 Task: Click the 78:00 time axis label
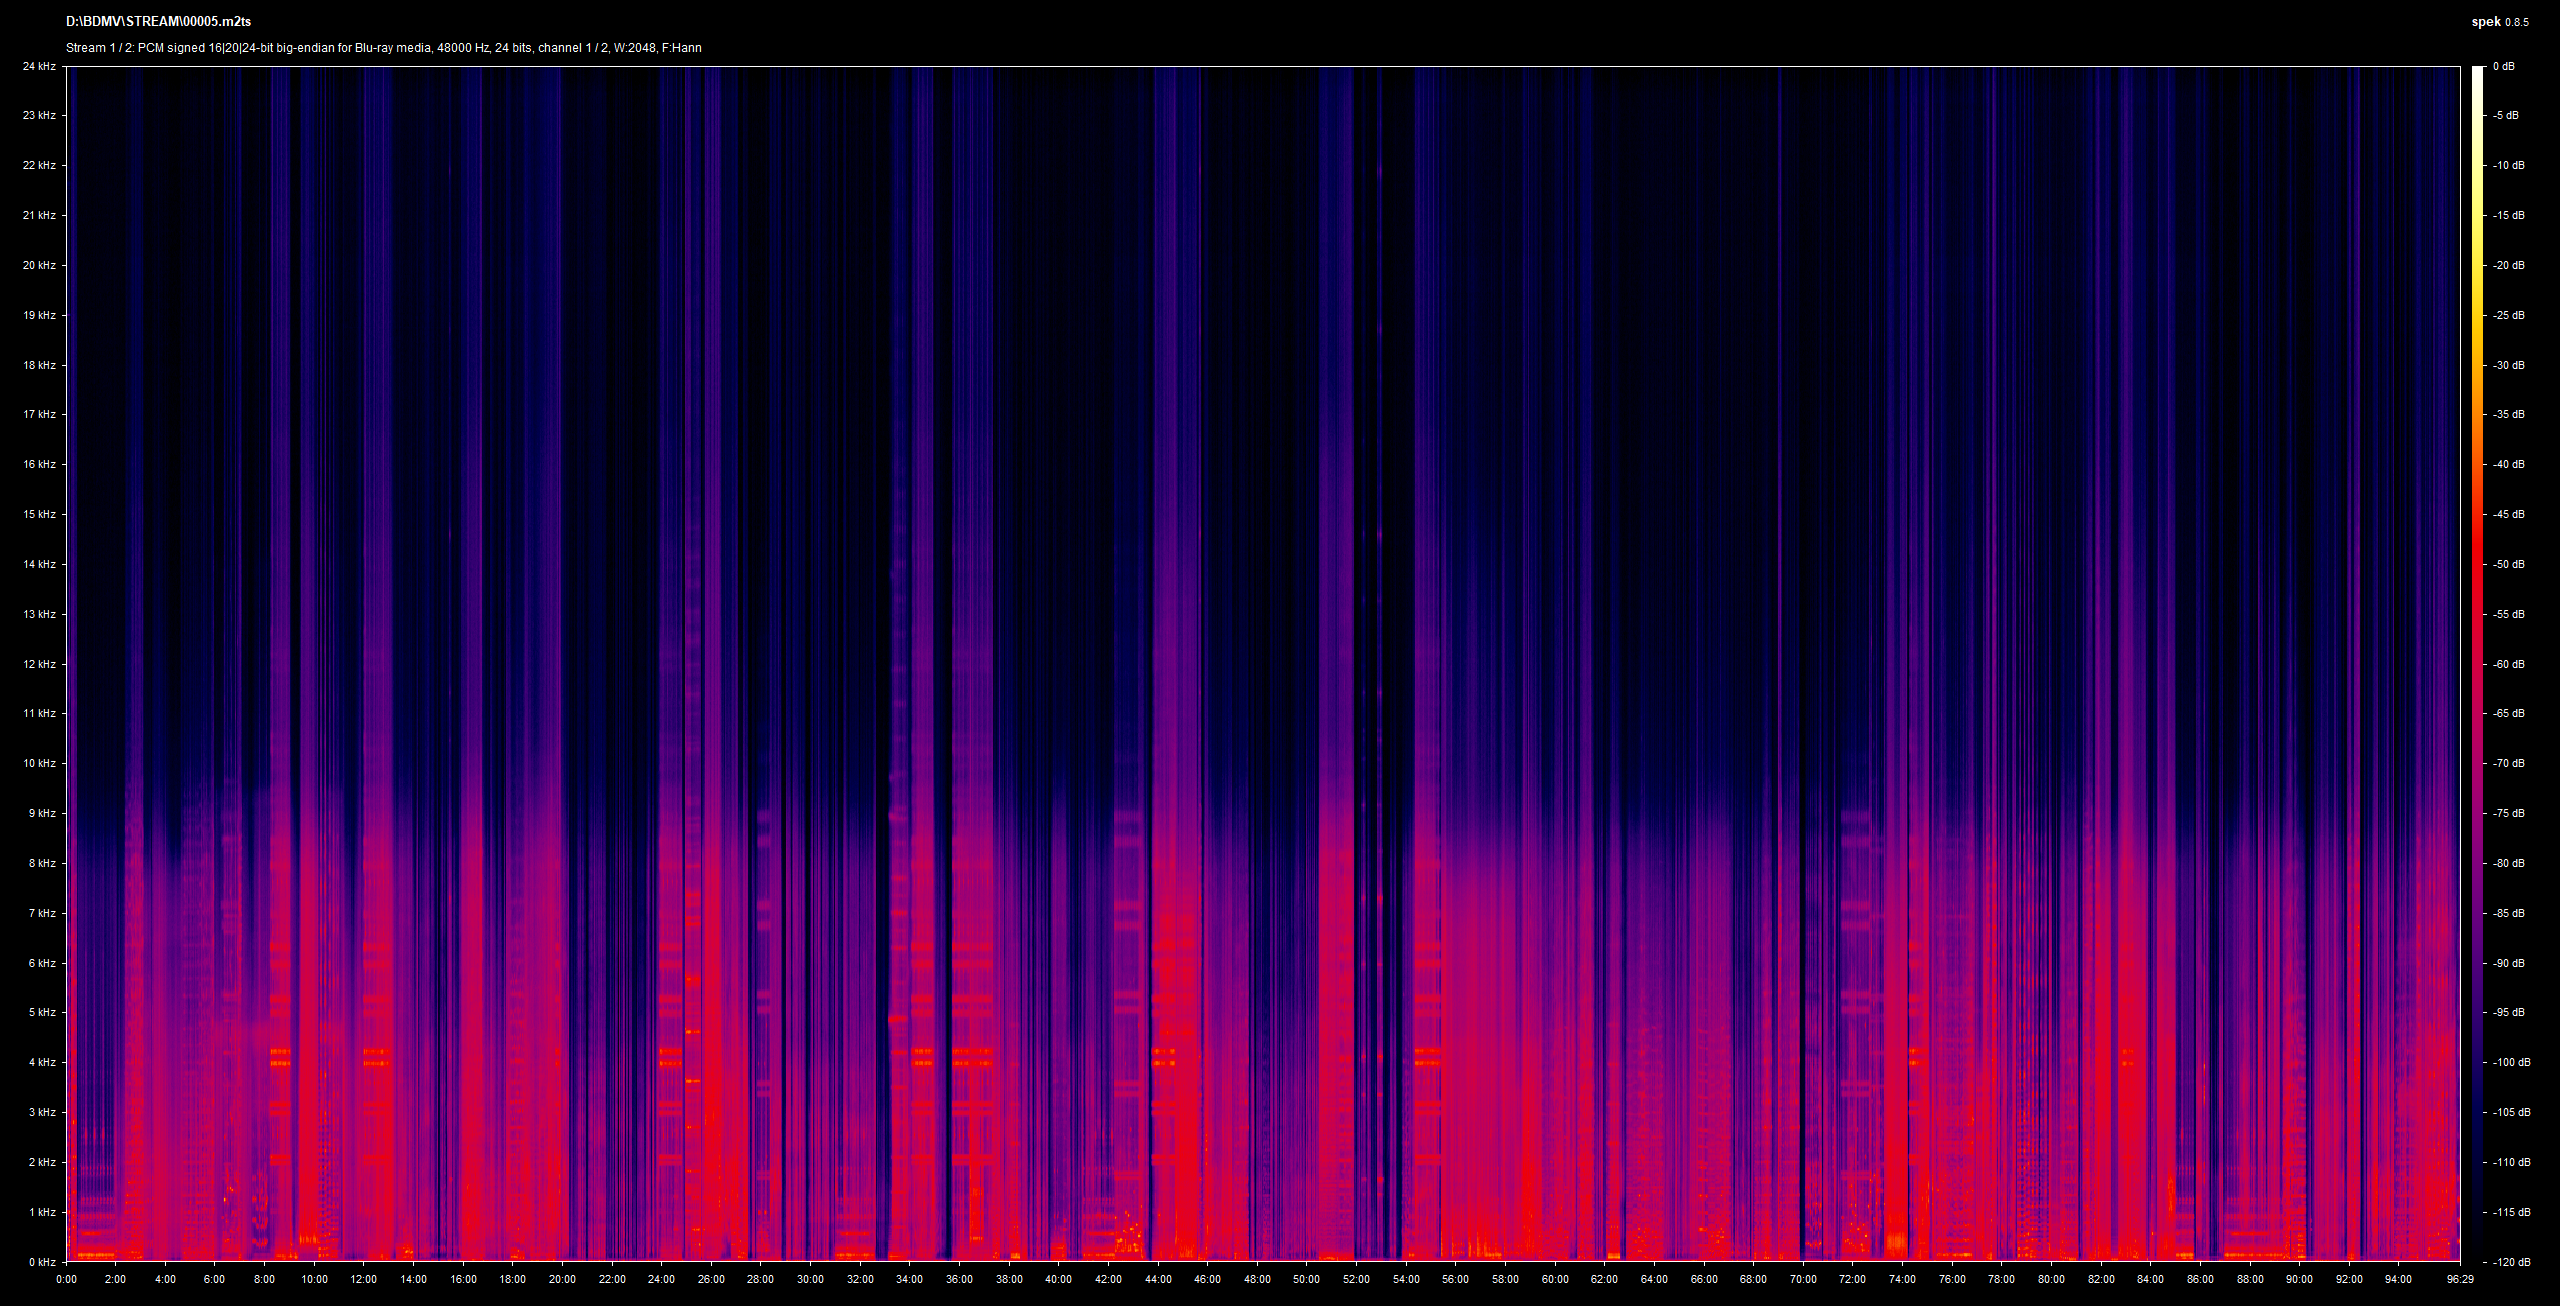coord(2002,1279)
